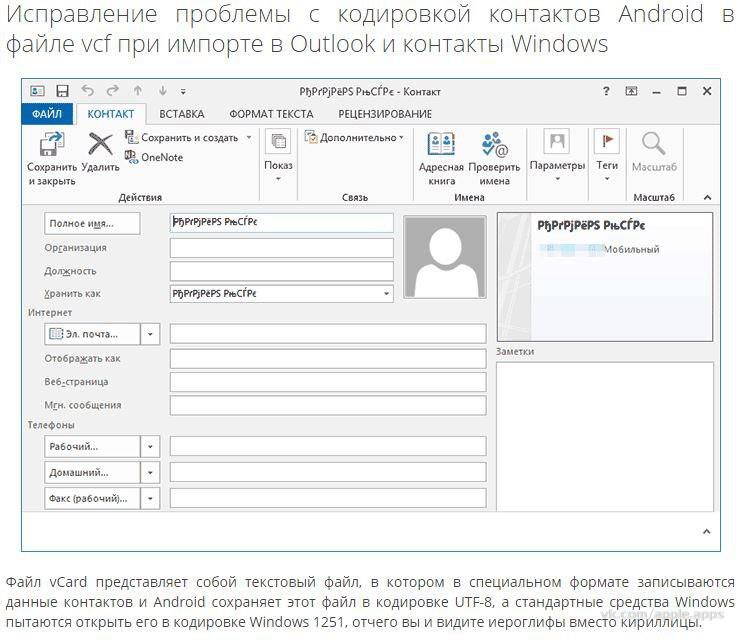Click the business card preview
This screenshot has height=640, width=744.
(604, 277)
